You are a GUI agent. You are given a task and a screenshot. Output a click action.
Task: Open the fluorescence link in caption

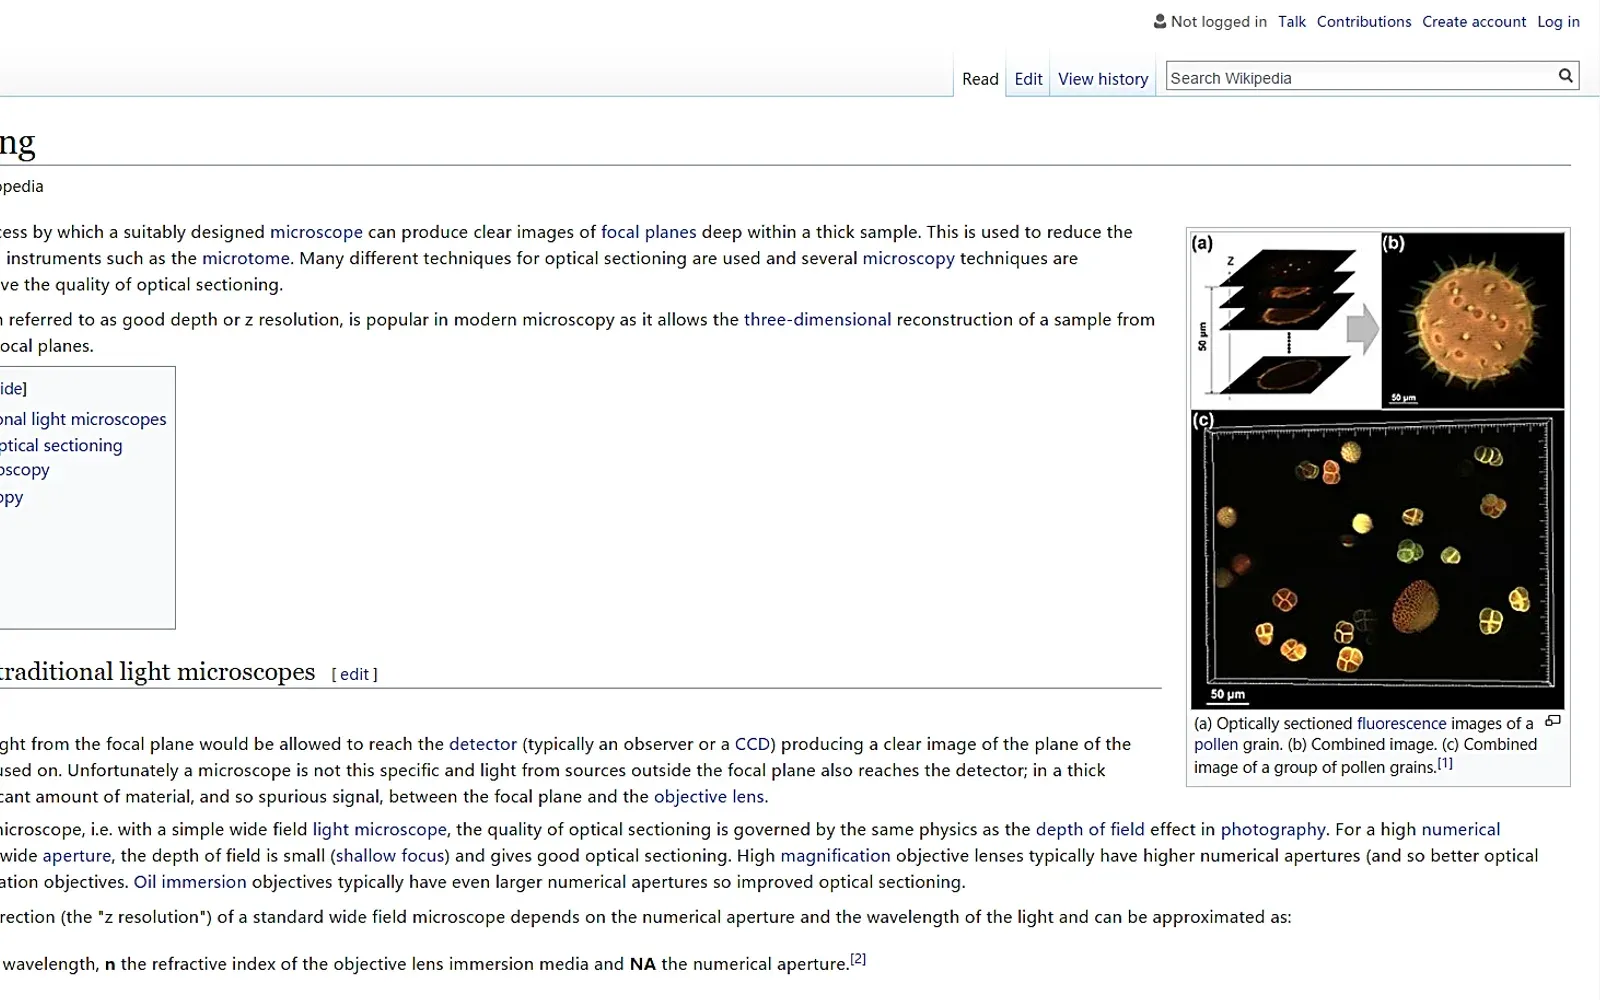[x=1401, y=723]
